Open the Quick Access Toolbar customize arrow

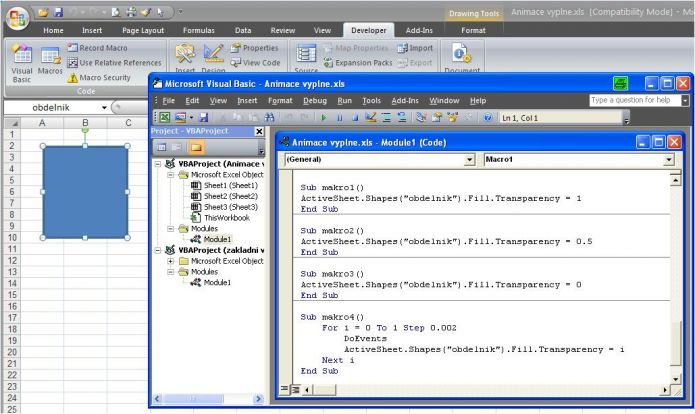click(180, 12)
